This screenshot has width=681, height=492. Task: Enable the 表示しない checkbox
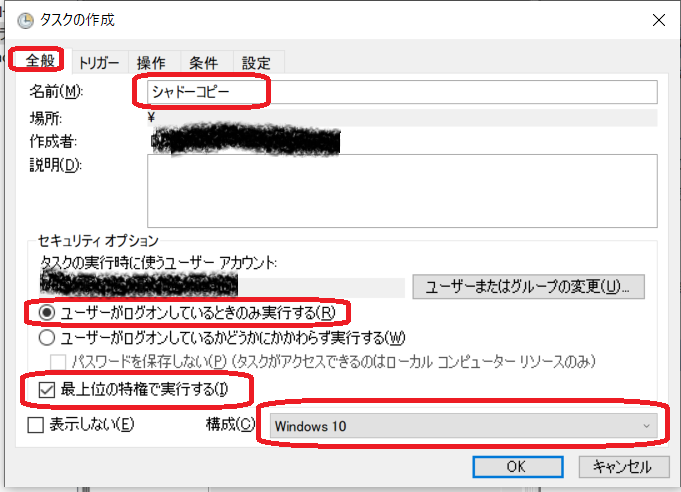pyautogui.click(x=36, y=425)
